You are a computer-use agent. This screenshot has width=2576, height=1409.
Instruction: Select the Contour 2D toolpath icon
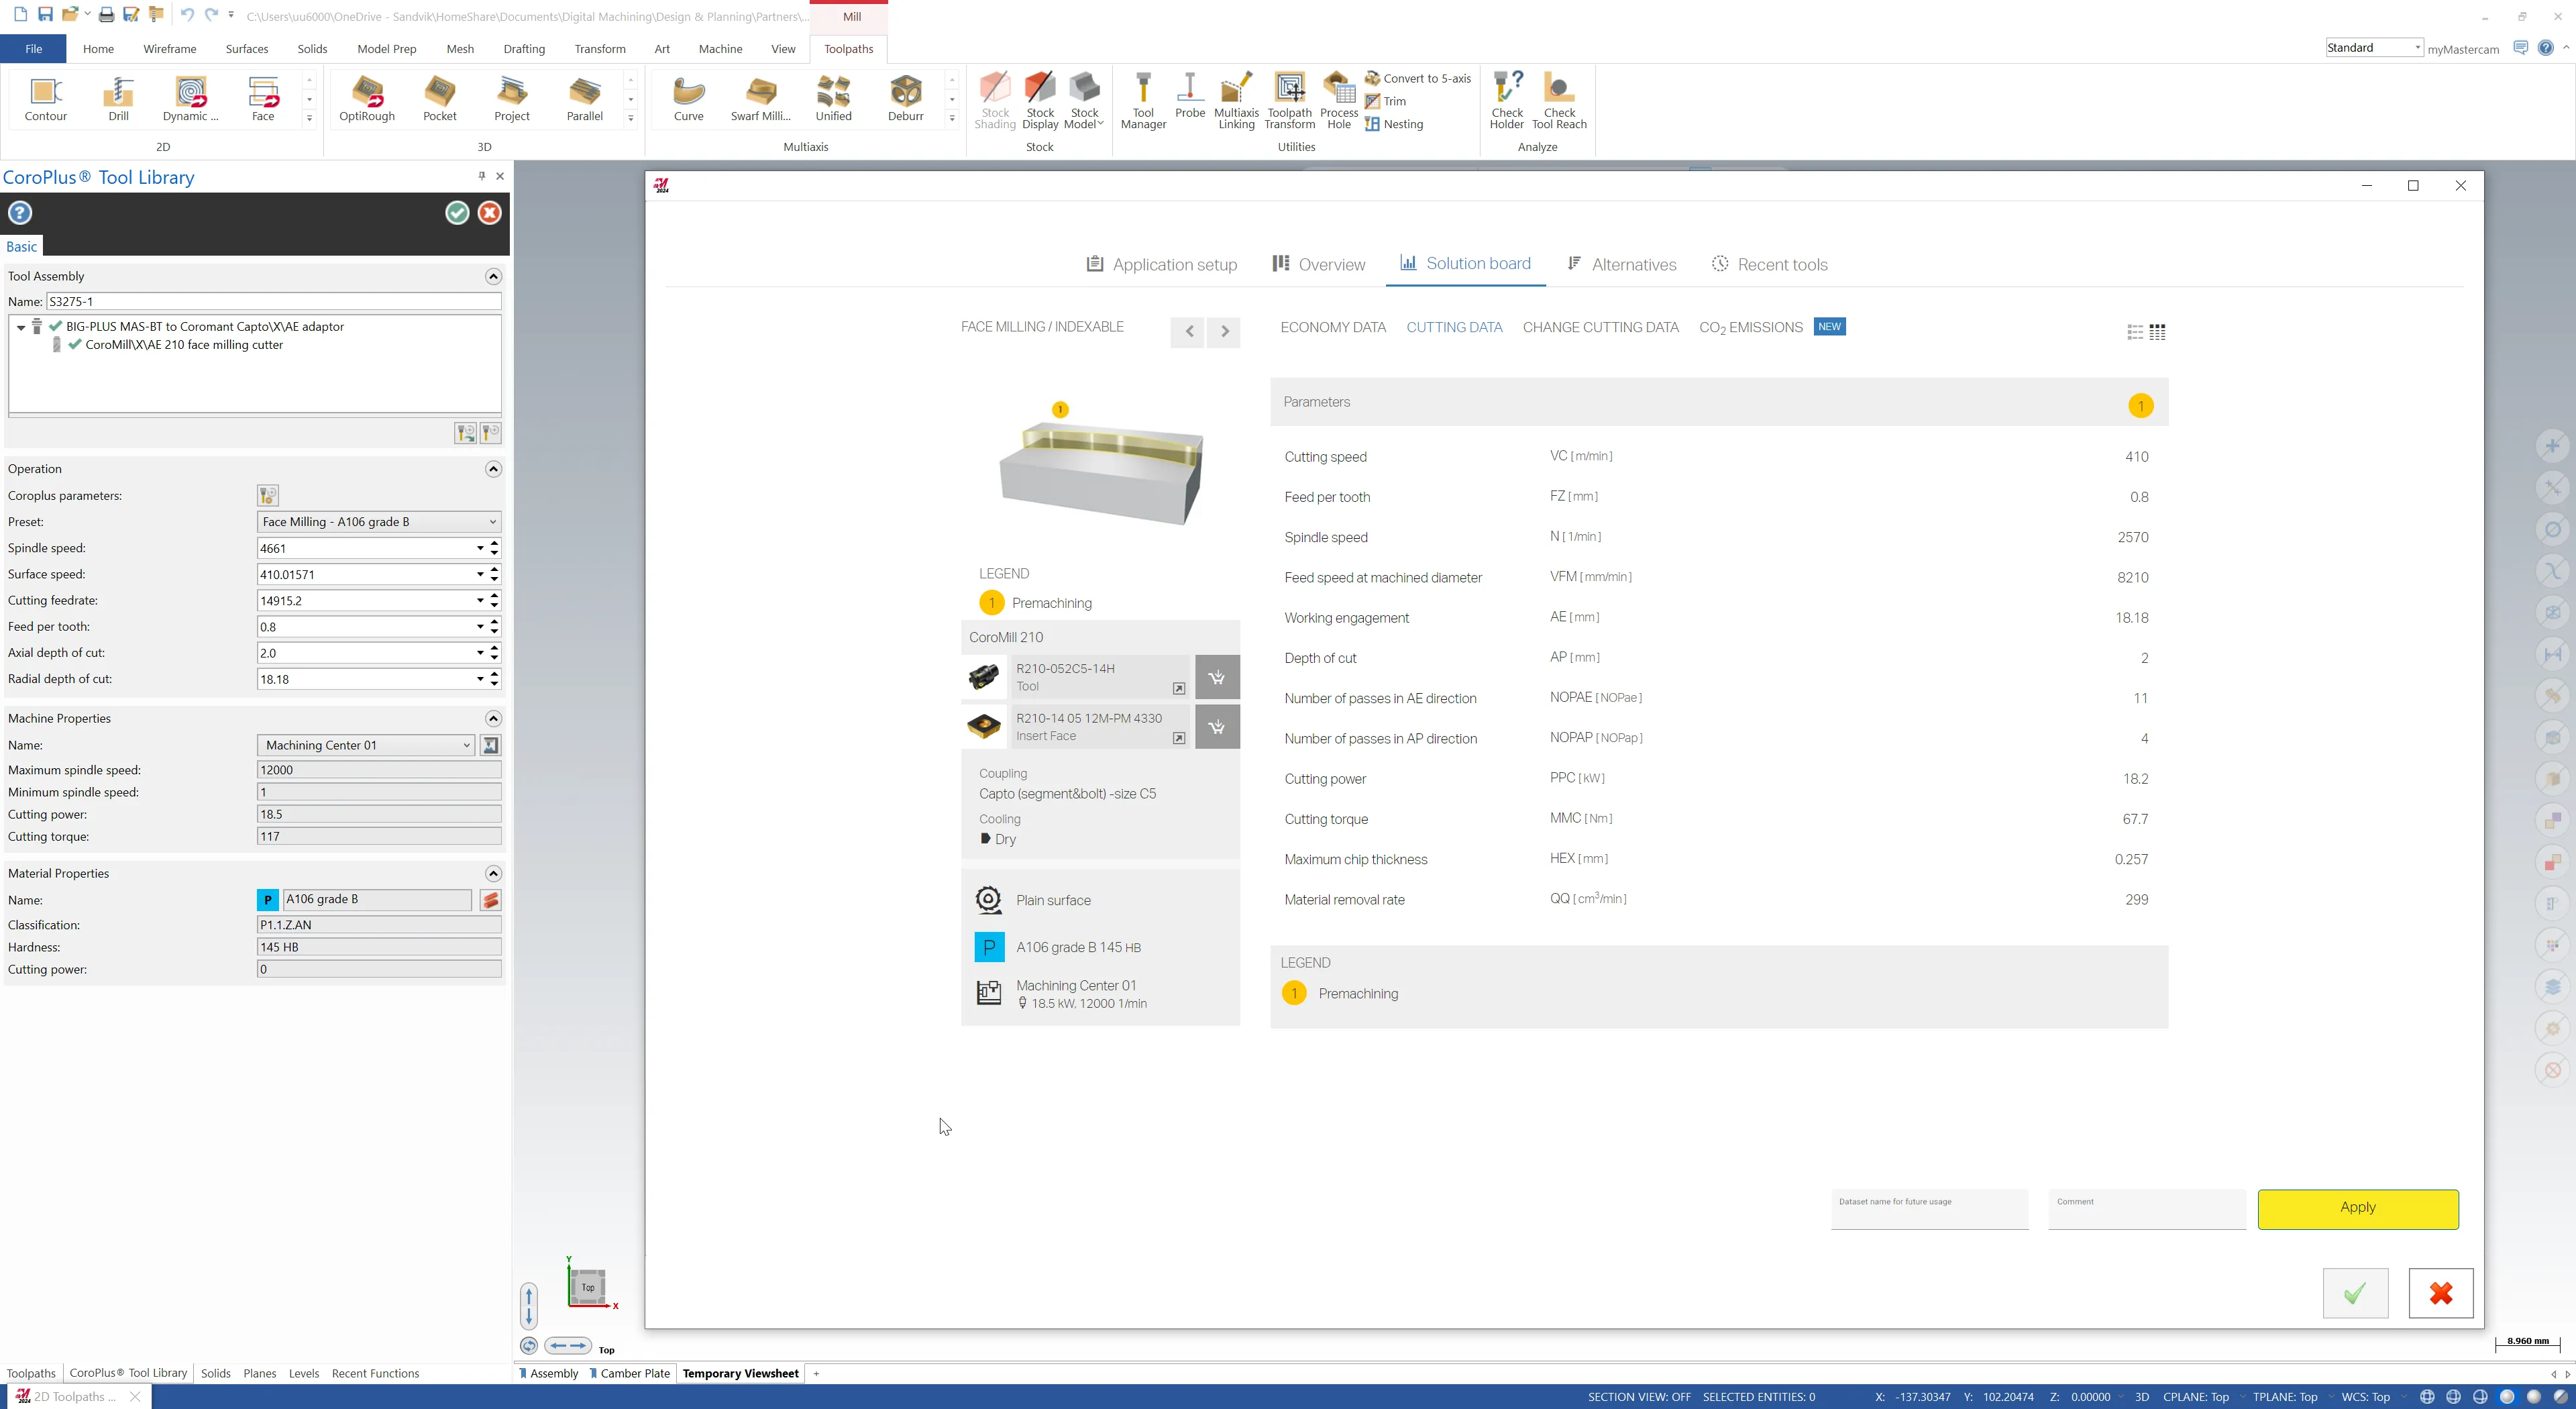click(46, 98)
